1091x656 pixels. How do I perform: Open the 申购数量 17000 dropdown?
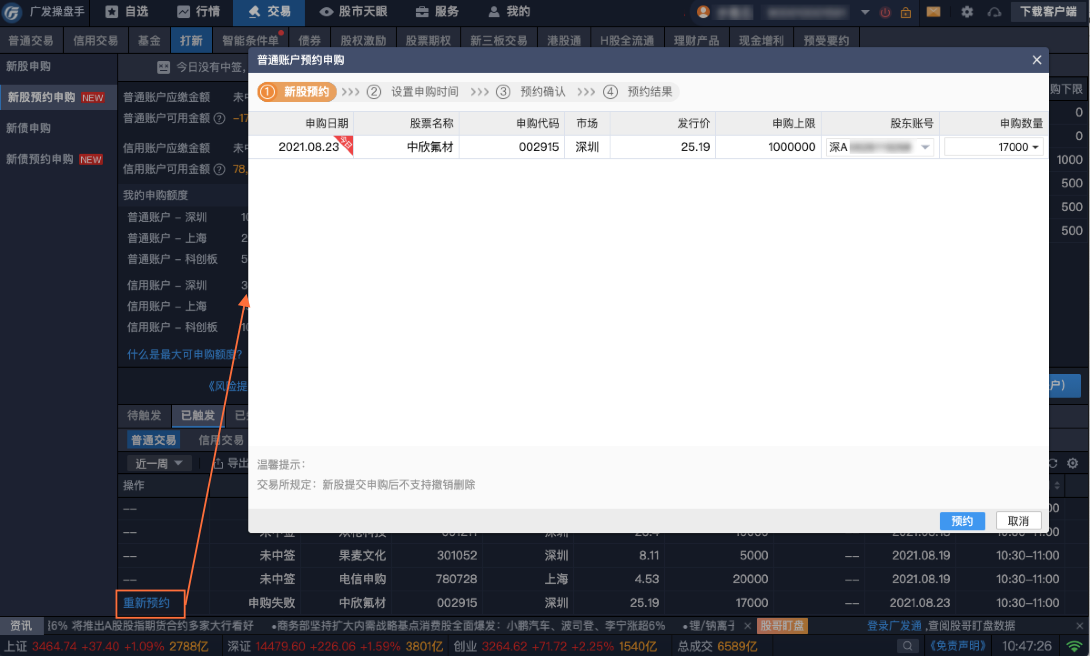click(x=993, y=147)
